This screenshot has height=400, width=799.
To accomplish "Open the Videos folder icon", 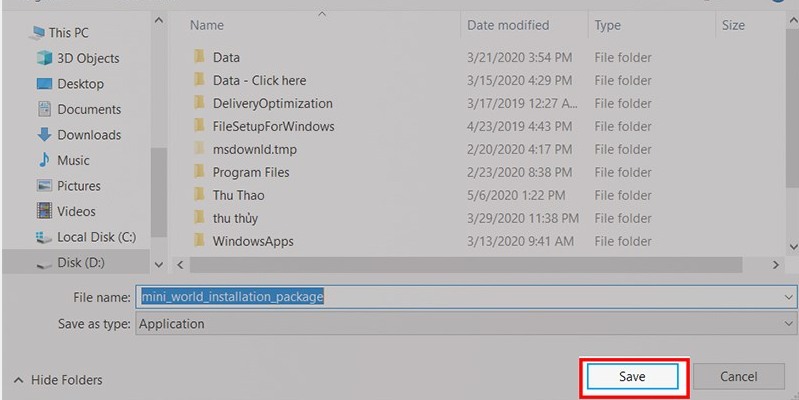I will pyautogui.click(x=45, y=211).
